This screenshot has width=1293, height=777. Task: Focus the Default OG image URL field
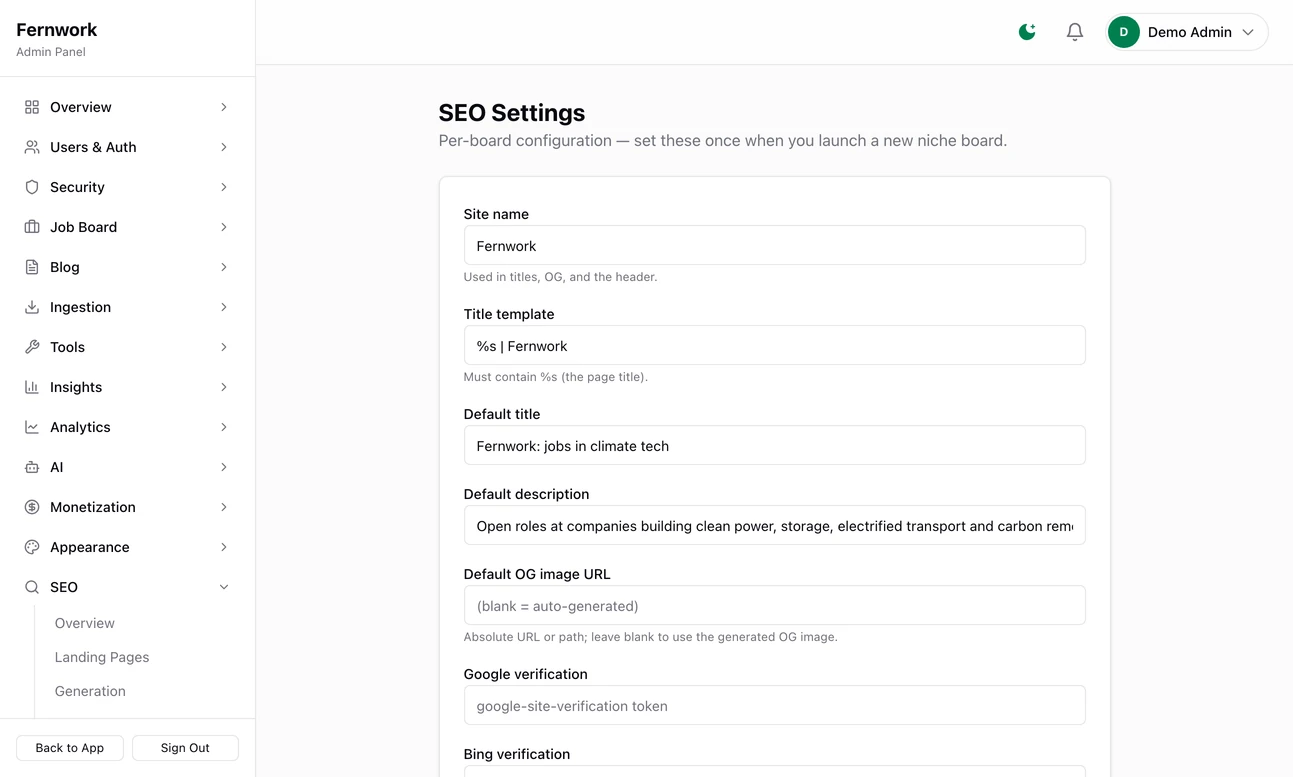tap(774, 605)
